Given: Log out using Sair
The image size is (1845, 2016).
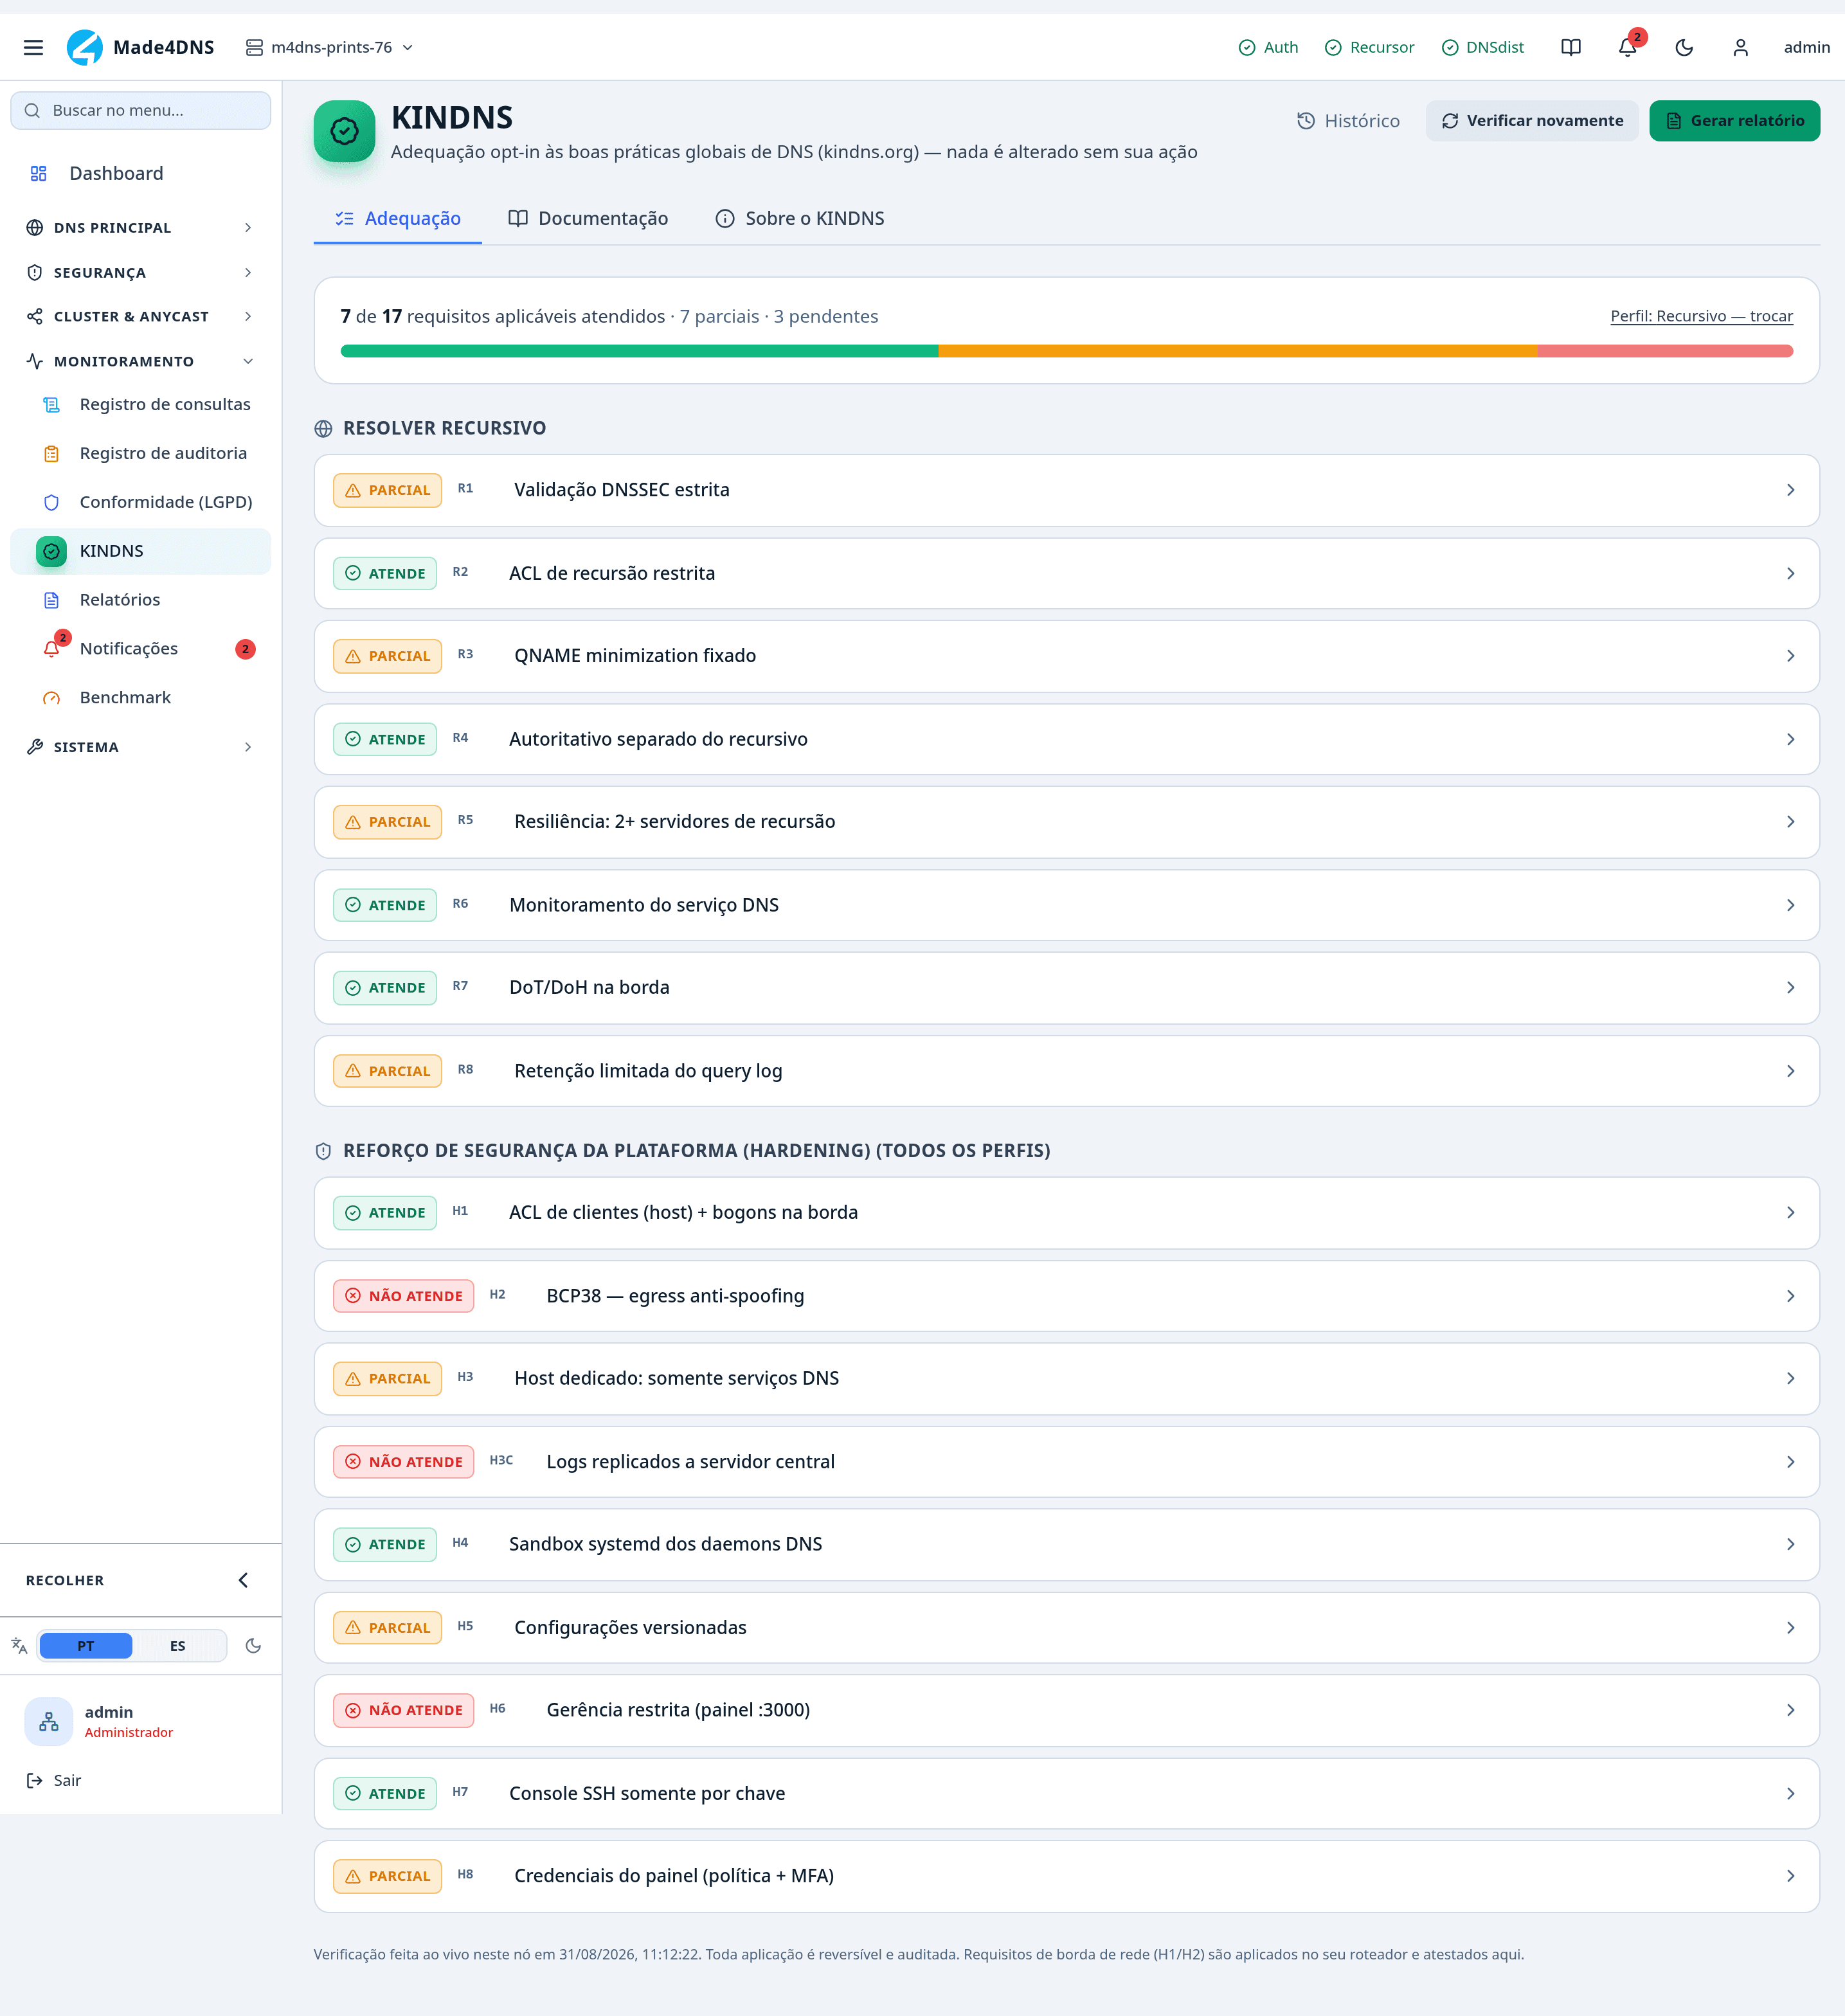Looking at the screenshot, I should [x=54, y=1780].
